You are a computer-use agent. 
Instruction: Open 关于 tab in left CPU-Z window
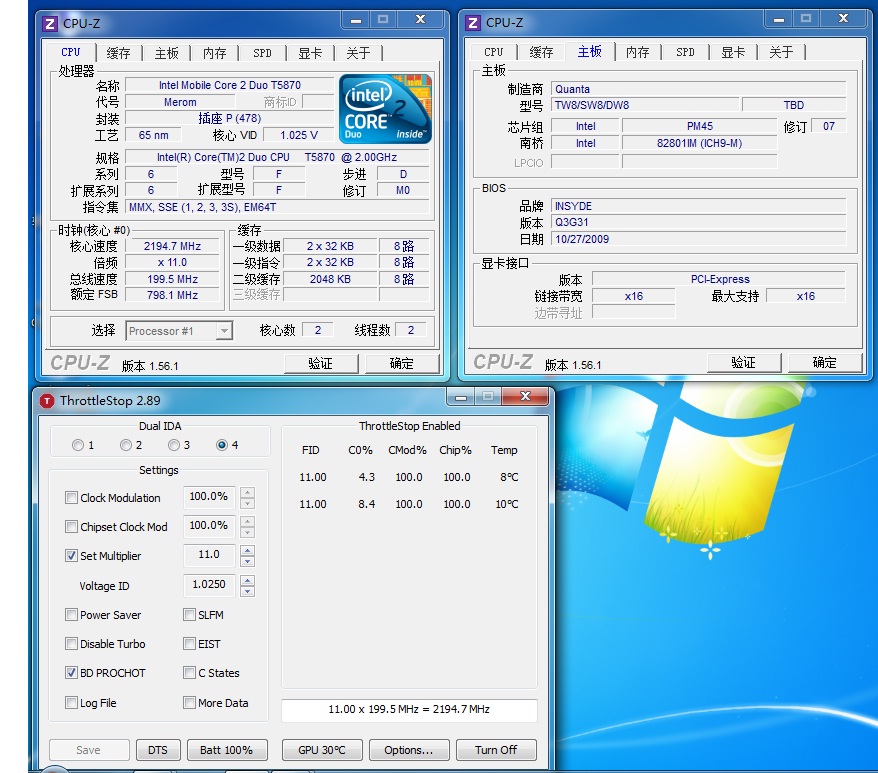coord(358,53)
